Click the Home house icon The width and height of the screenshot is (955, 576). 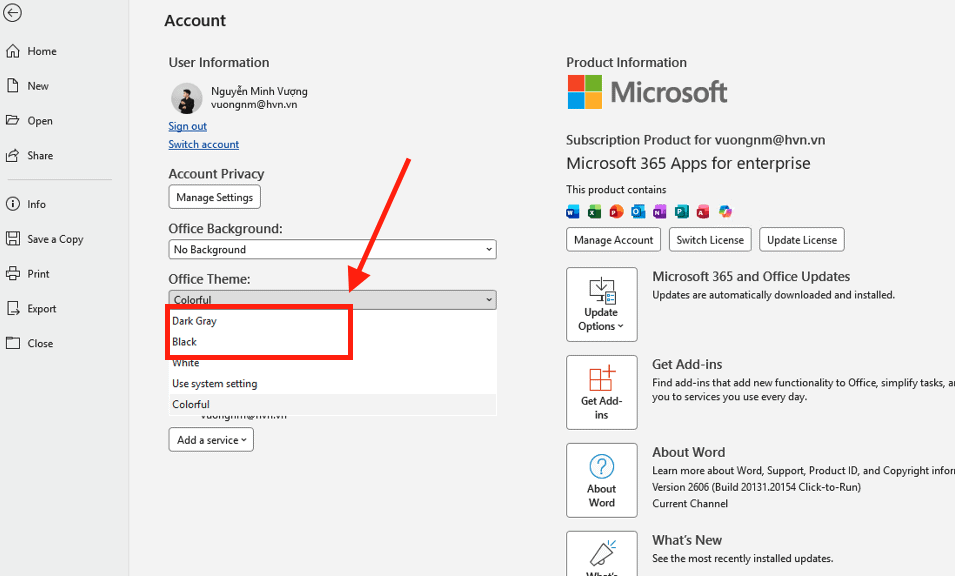13,51
